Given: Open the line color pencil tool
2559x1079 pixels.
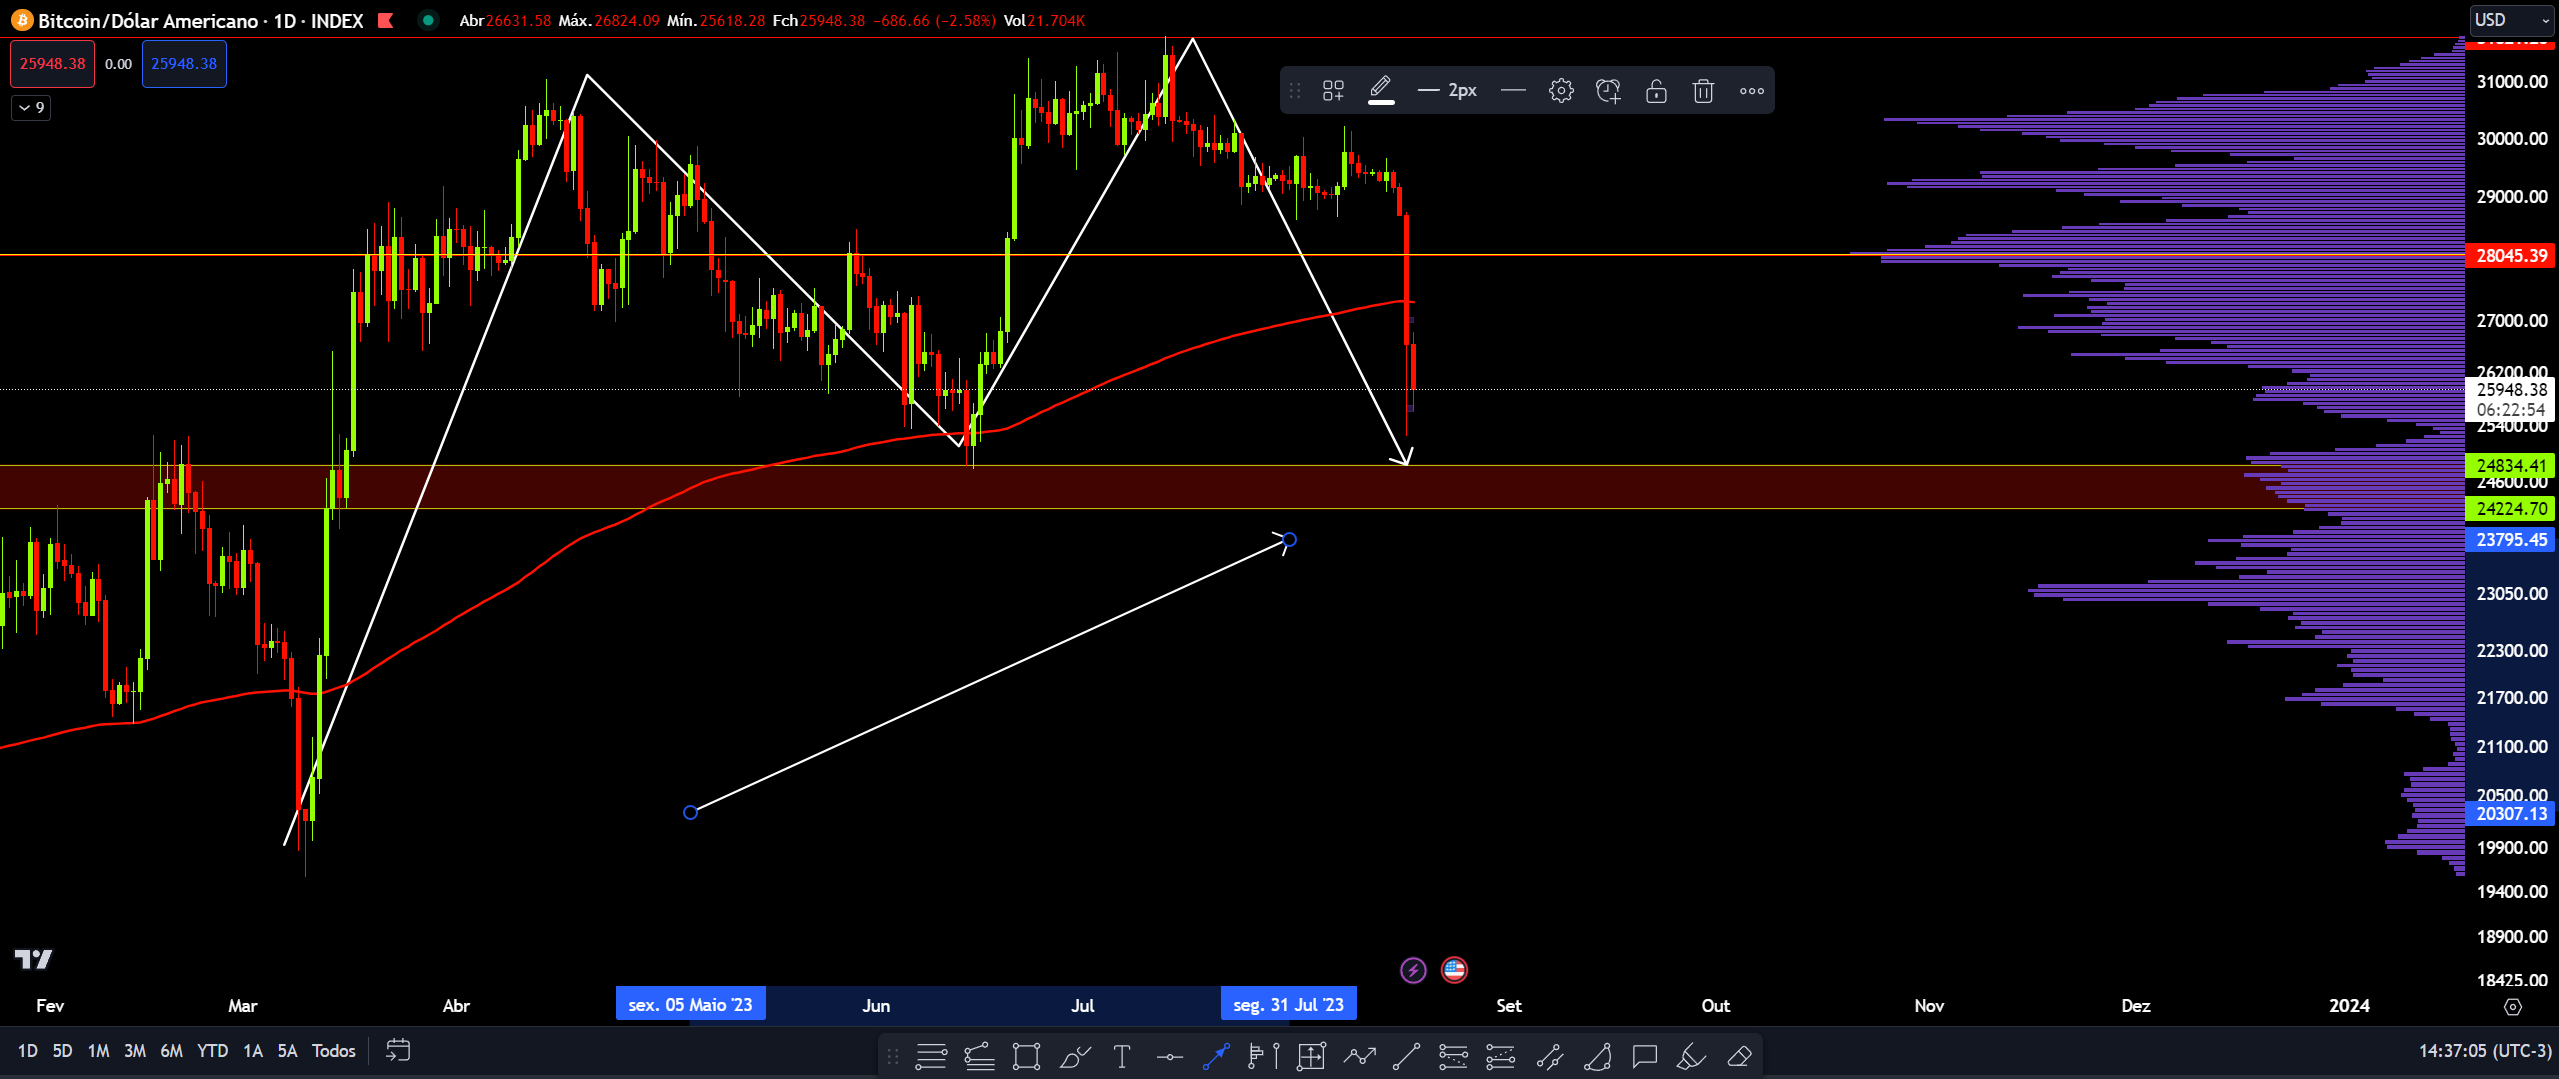Looking at the screenshot, I should pos(1381,90).
